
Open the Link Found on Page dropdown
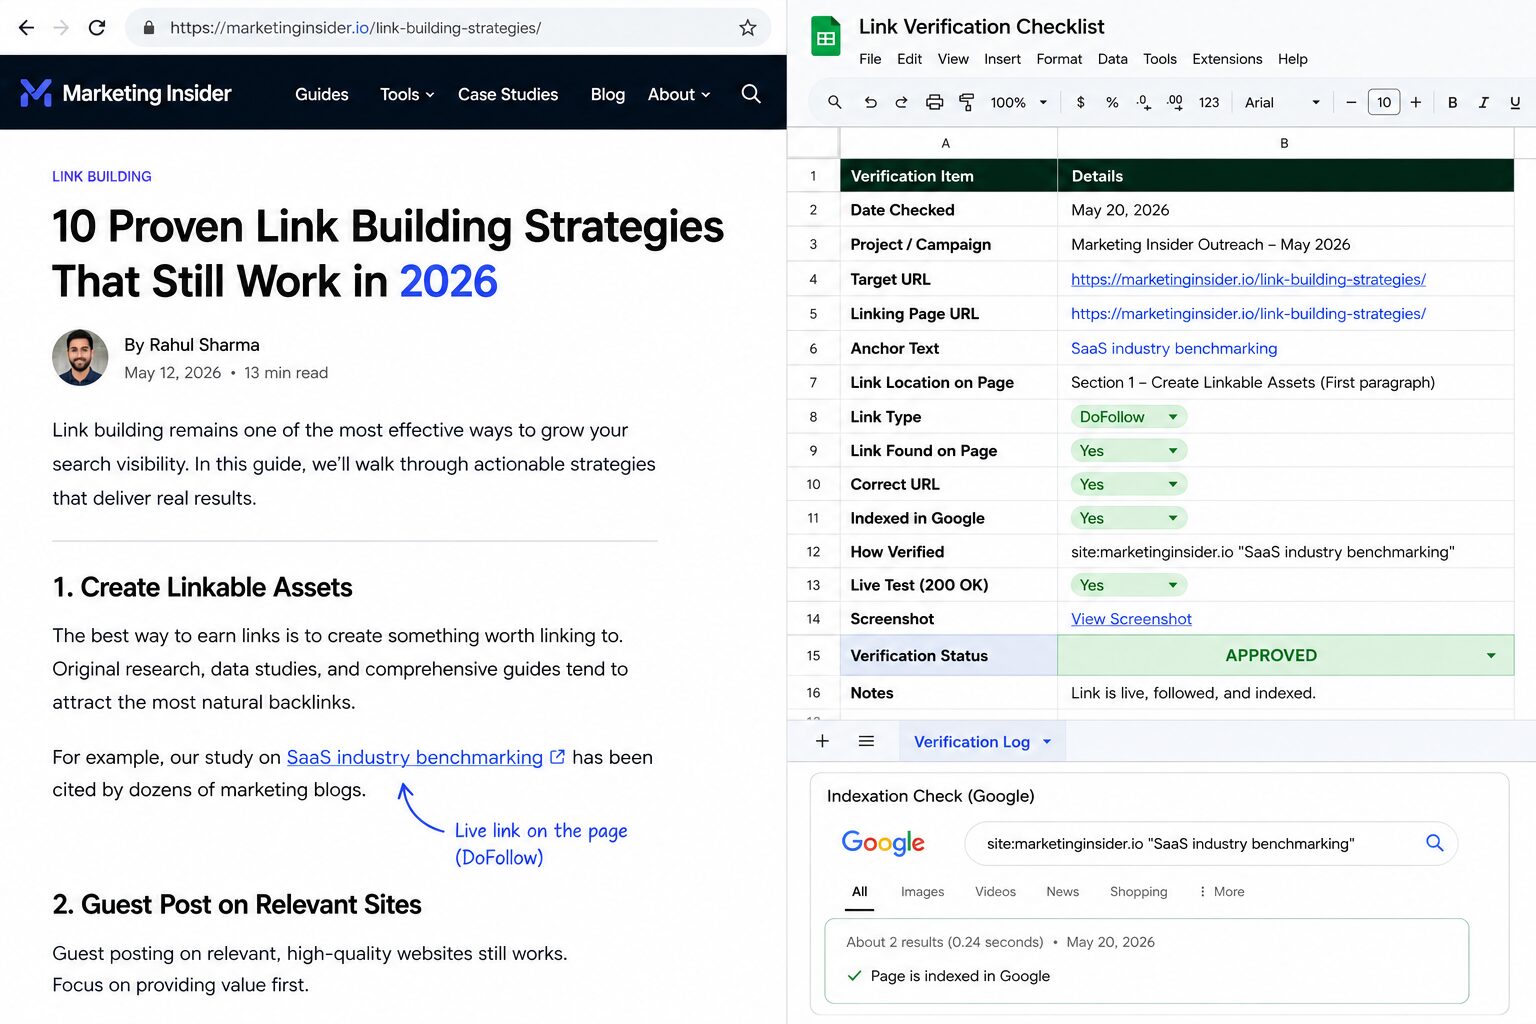point(1129,451)
